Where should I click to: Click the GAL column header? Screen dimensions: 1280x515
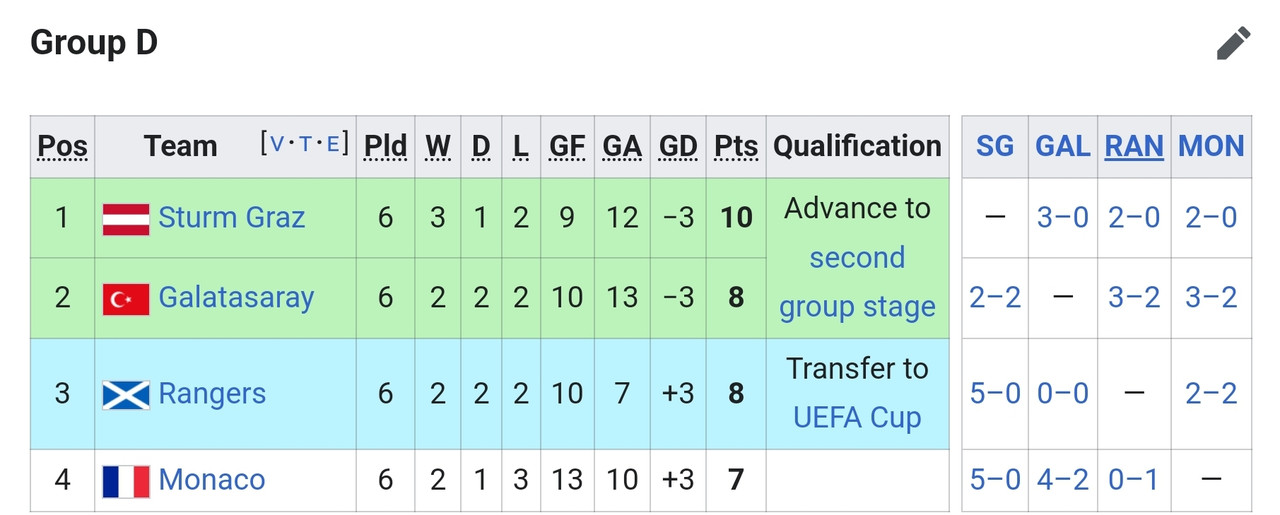(x=1062, y=146)
